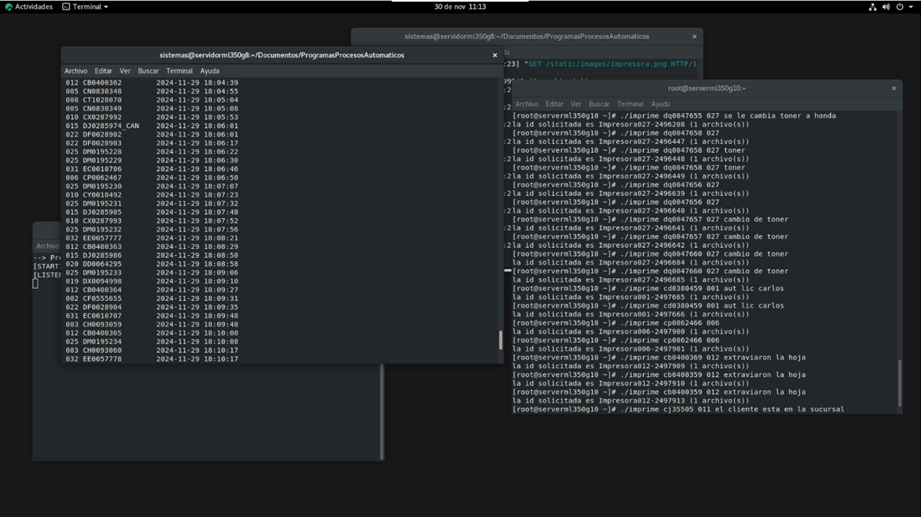Click the row '032 EE0057778' at bottom
This screenshot has height=517, width=921.
click(x=152, y=359)
